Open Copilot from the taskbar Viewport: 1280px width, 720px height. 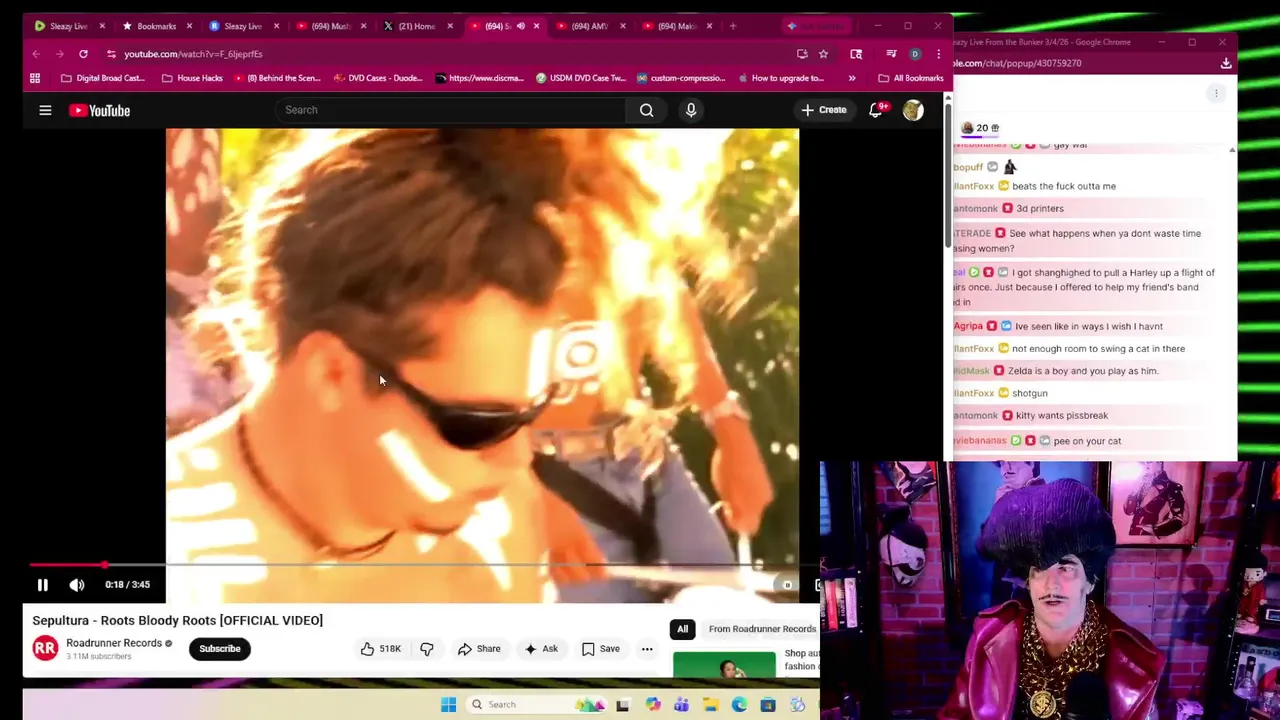[652, 705]
